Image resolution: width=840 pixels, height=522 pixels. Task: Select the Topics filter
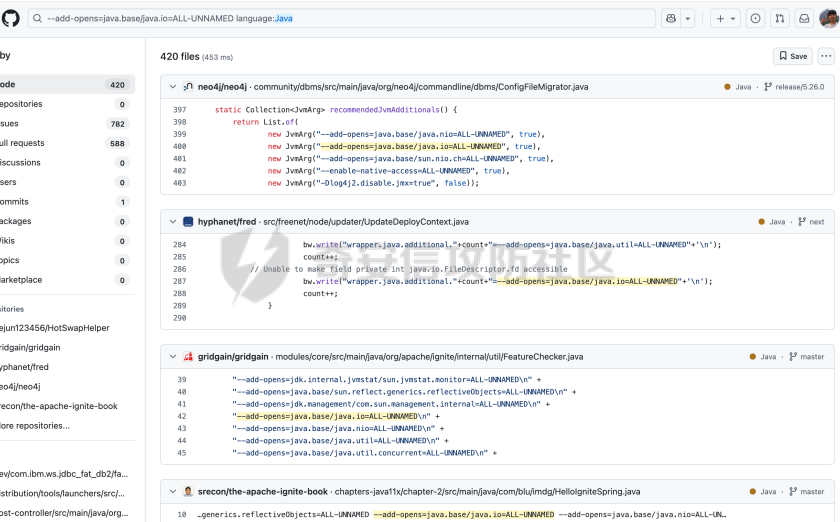[66, 260]
